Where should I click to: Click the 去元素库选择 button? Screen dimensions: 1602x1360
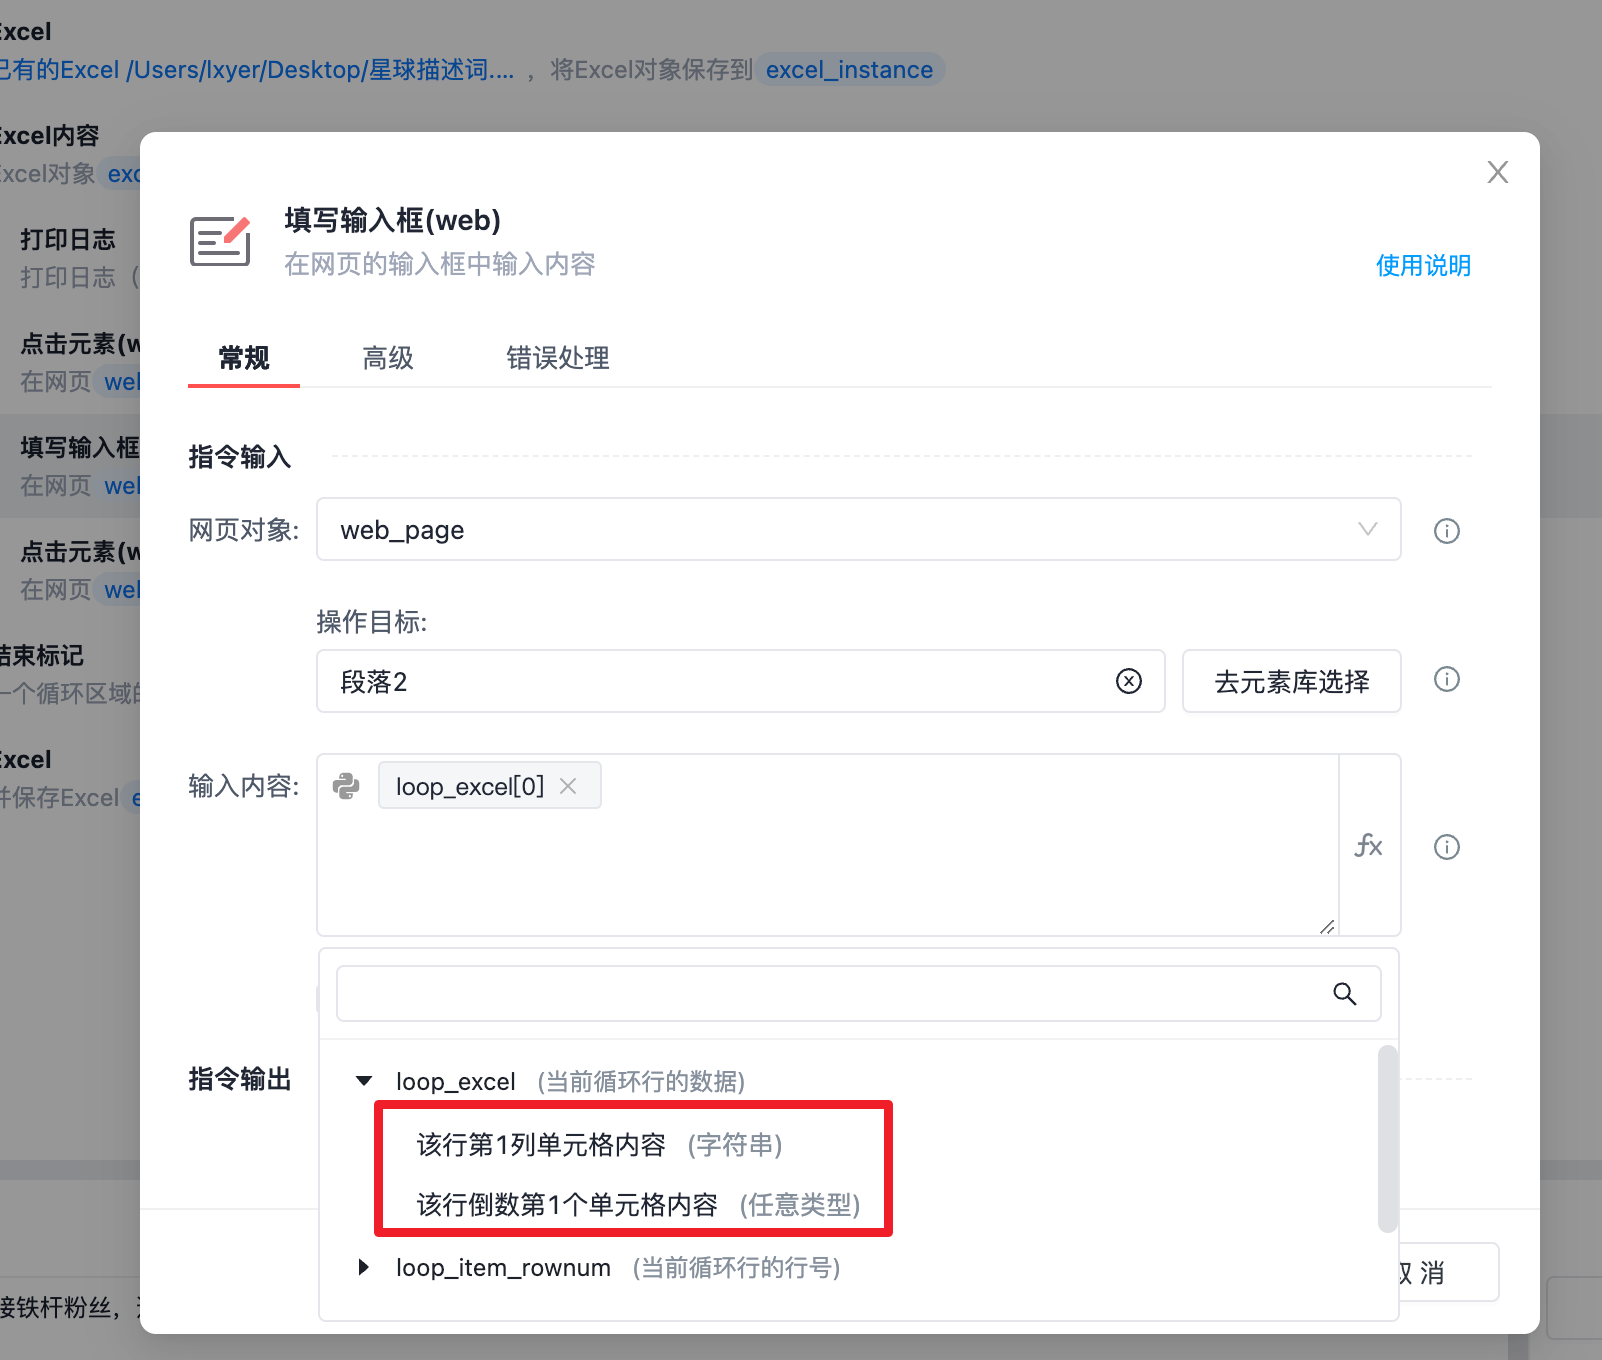pos(1291,681)
